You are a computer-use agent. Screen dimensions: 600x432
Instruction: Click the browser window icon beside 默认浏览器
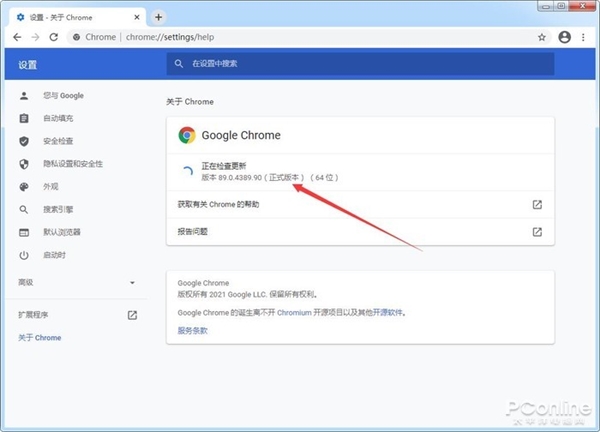coord(24,232)
